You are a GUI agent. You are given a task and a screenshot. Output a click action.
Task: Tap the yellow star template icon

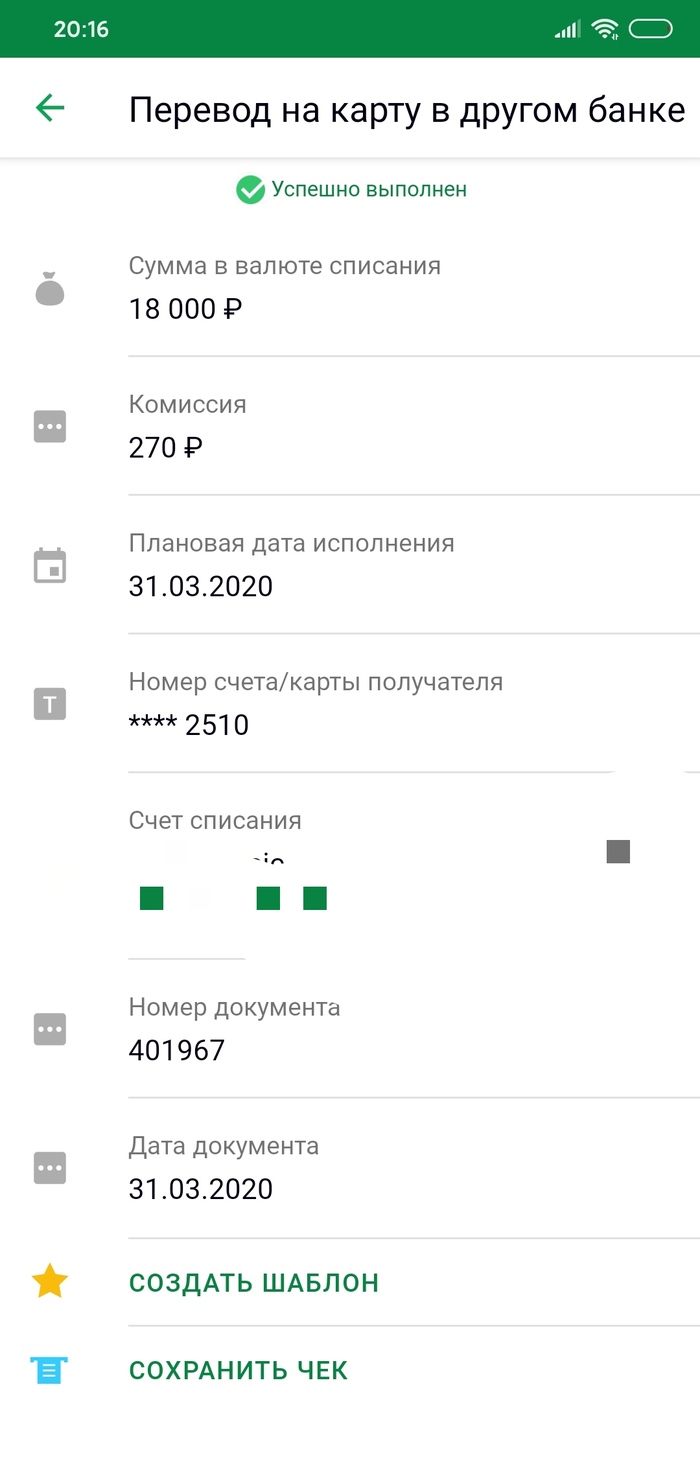tap(50, 1282)
